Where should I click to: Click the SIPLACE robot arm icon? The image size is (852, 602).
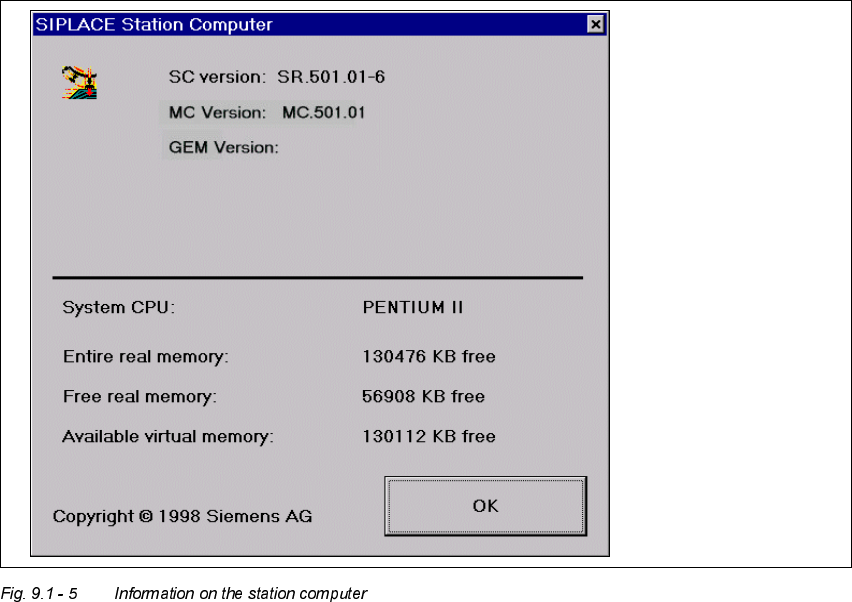79,83
